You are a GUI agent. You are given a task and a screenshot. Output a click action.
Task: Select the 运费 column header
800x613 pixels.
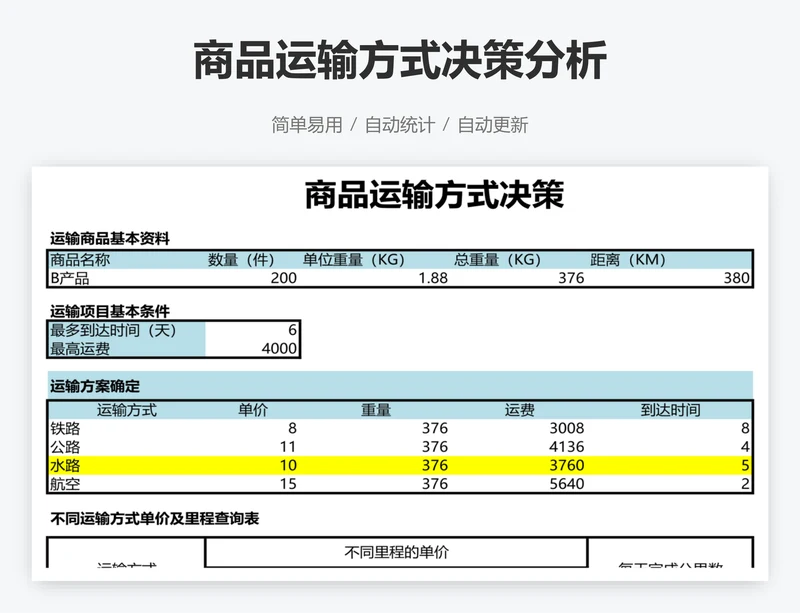point(519,410)
